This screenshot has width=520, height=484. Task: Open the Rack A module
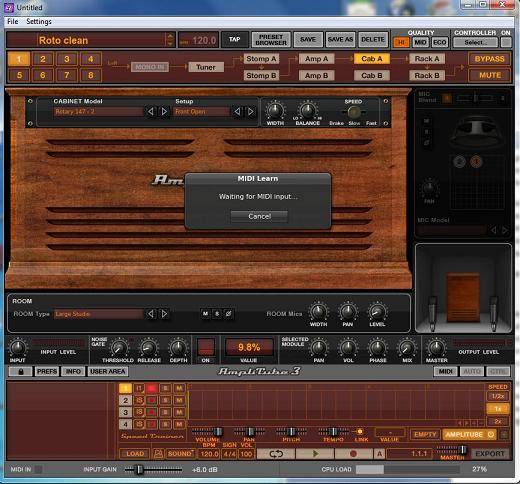coord(427,59)
